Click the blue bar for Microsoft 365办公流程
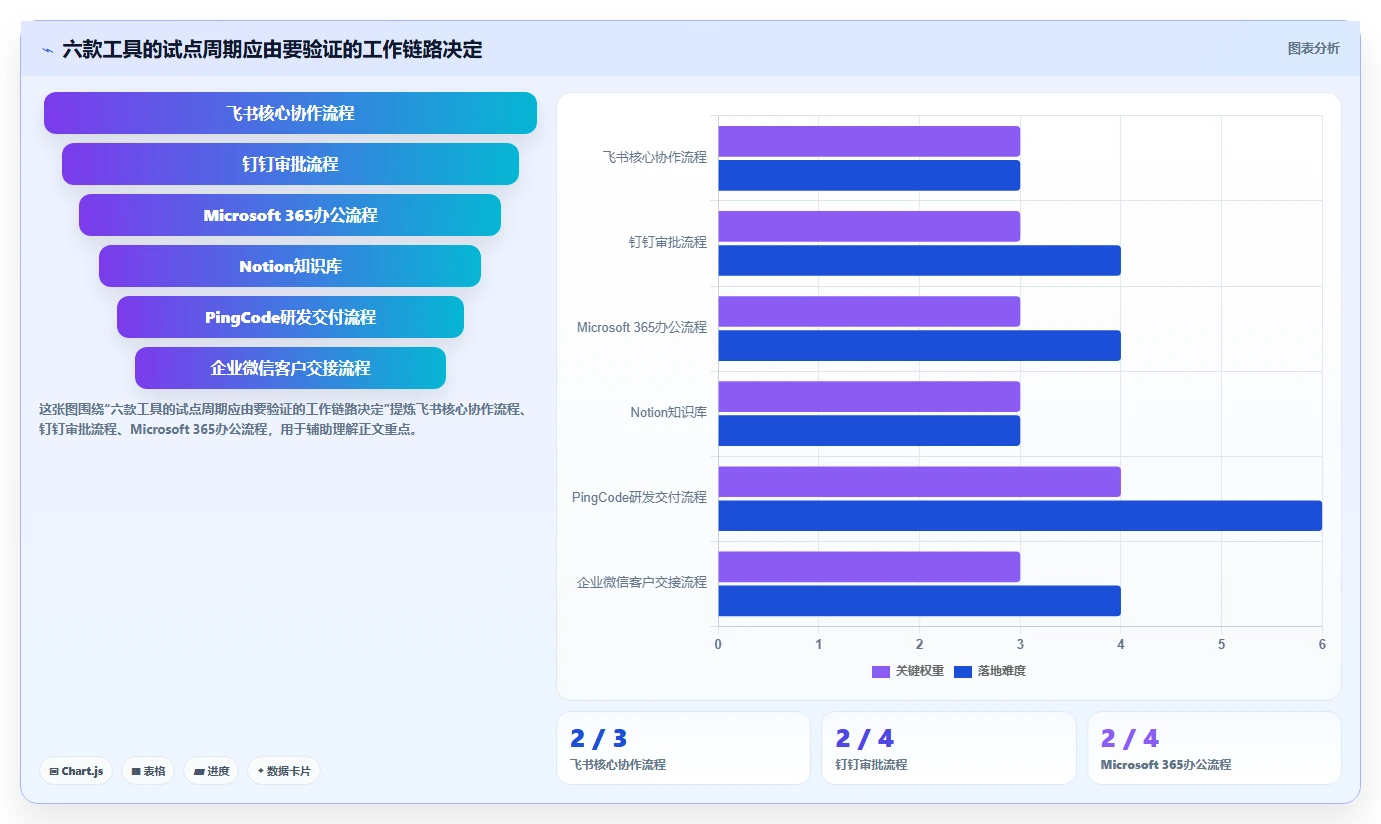 919,345
